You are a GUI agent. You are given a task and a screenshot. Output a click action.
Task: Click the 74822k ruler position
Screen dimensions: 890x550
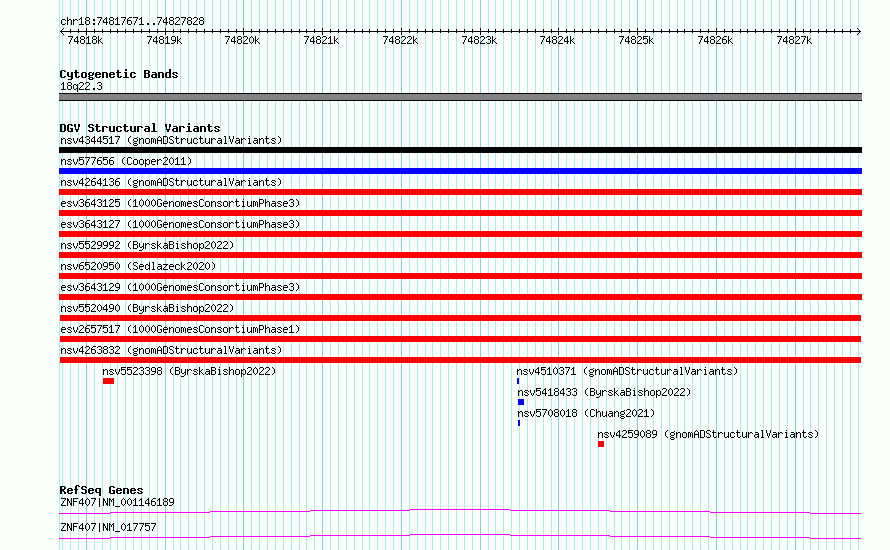pyautogui.click(x=400, y=40)
